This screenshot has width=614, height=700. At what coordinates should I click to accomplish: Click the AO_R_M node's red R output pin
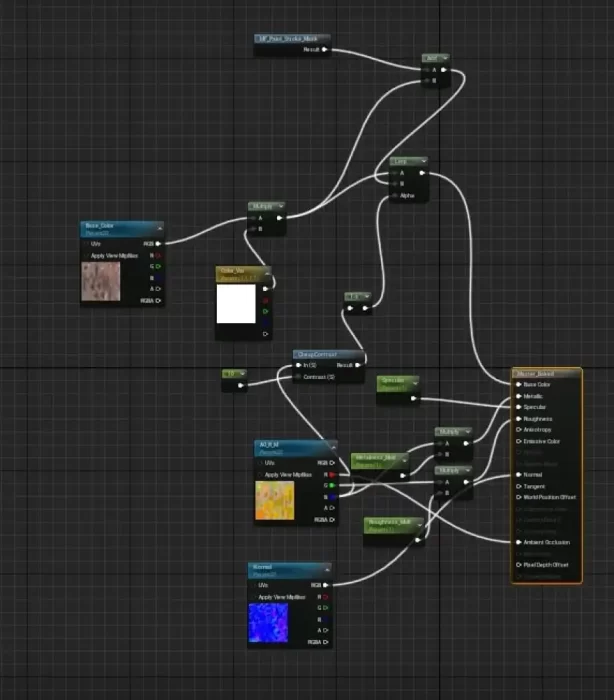pos(332,474)
